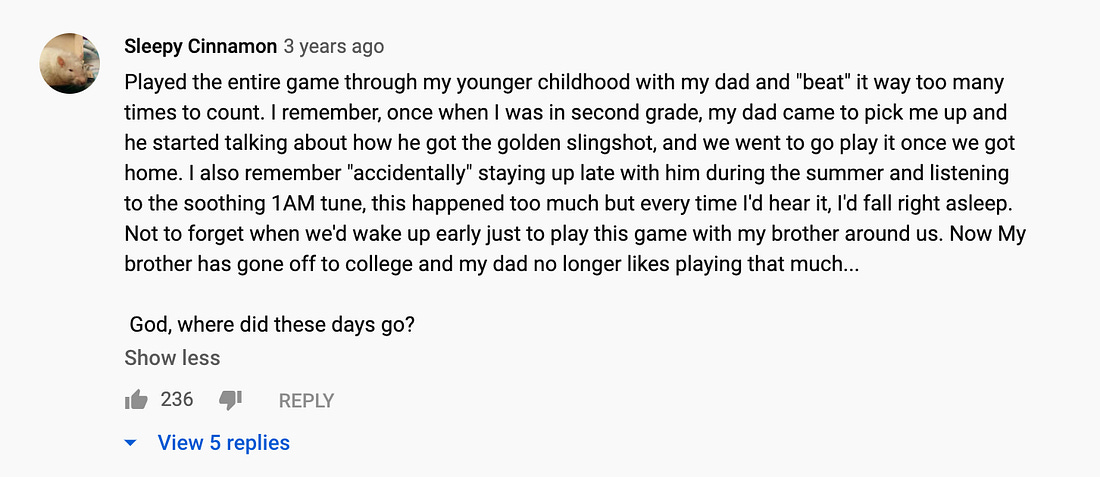Click the word "less" in Show less

(x=201, y=358)
